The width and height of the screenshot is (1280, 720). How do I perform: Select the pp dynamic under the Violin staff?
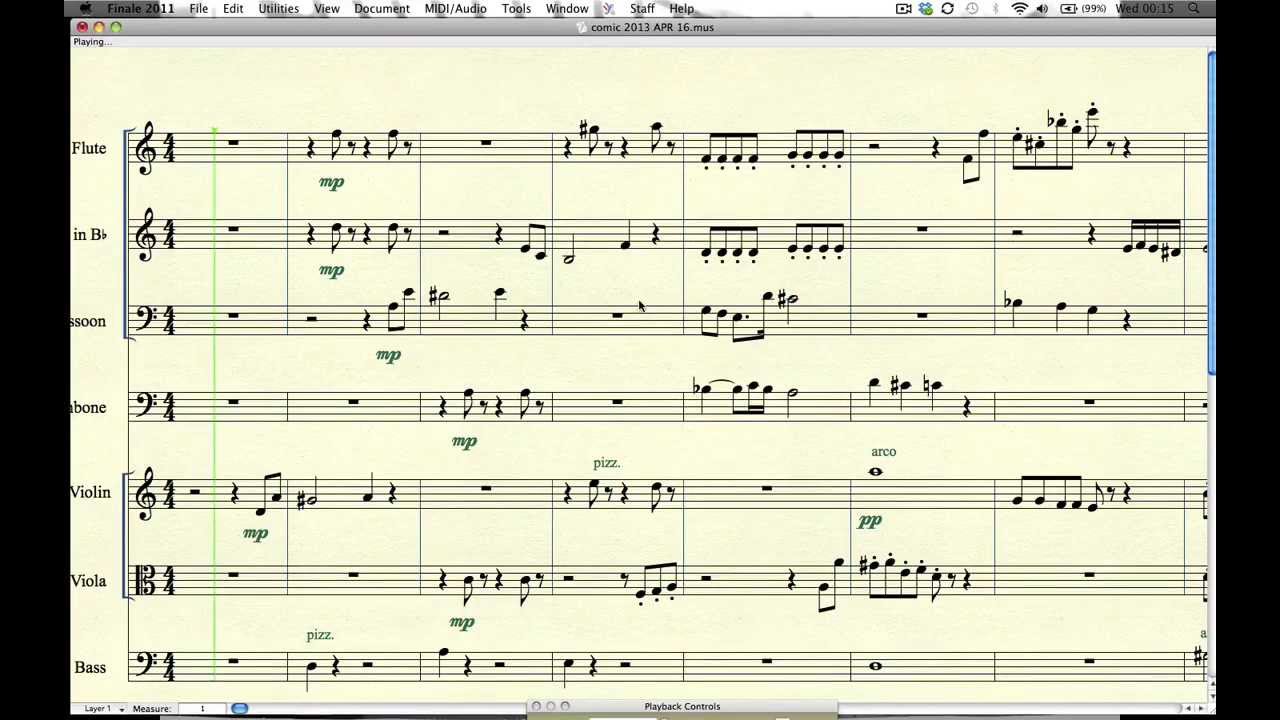point(870,521)
